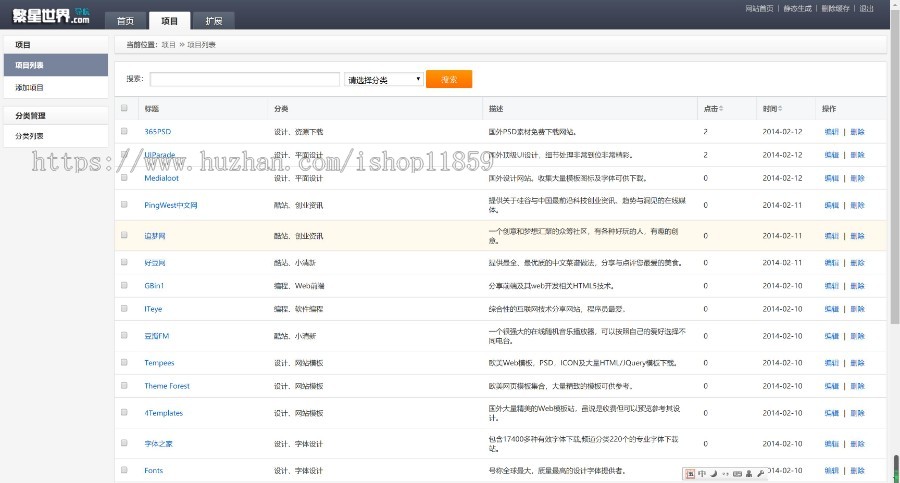Delete the ITeye row
900x483 pixels.
857,309
